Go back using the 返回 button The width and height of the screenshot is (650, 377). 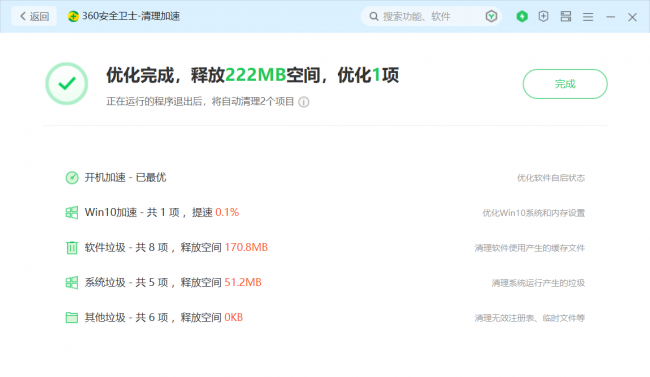[x=34, y=17]
